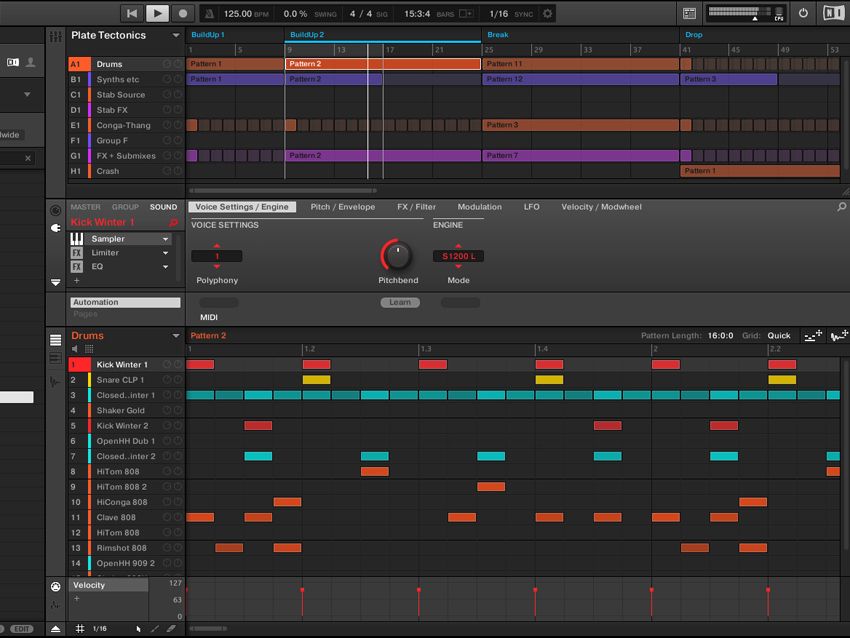Select the Erase tool at the bottom
Image resolution: width=850 pixels, height=638 pixels.
(x=169, y=626)
